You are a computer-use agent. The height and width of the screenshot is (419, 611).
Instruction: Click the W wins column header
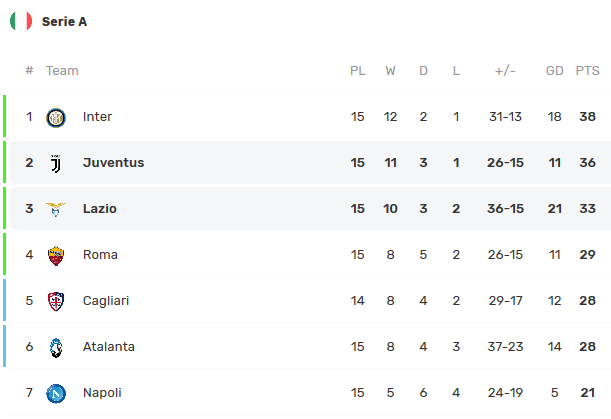click(390, 71)
